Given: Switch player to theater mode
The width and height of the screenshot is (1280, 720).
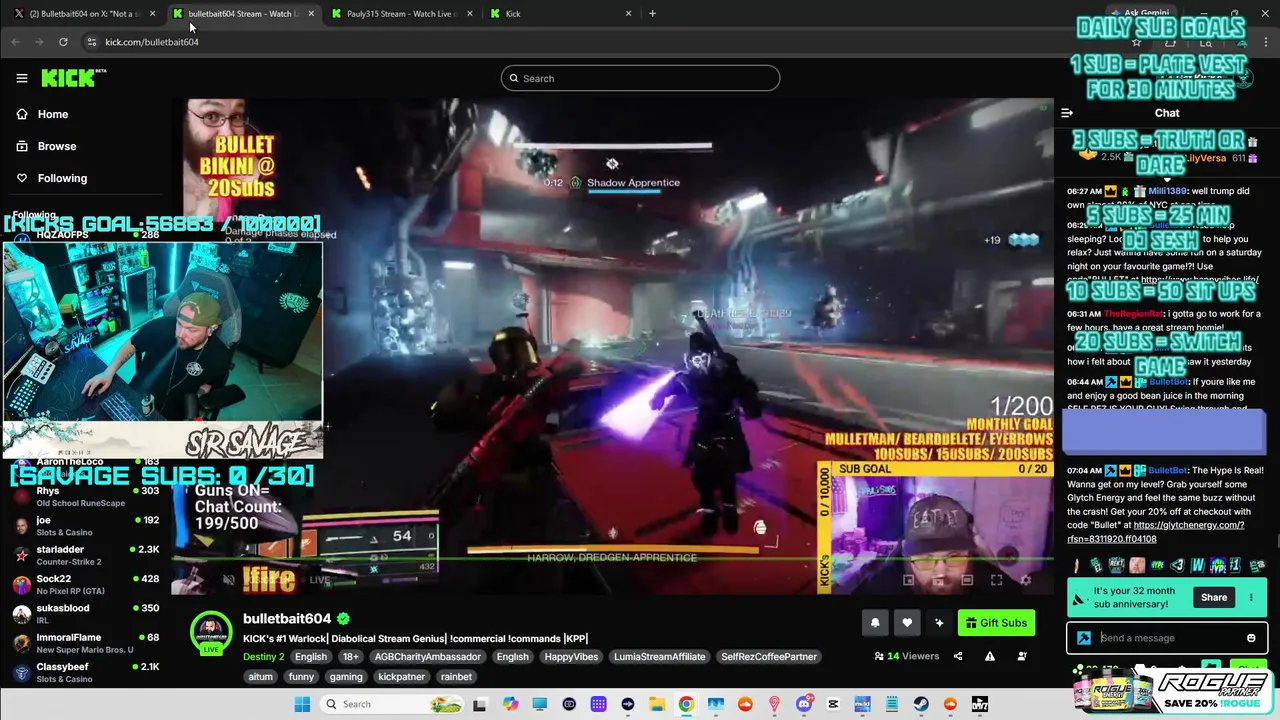Looking at the screenshot, I should coord(967,579).
